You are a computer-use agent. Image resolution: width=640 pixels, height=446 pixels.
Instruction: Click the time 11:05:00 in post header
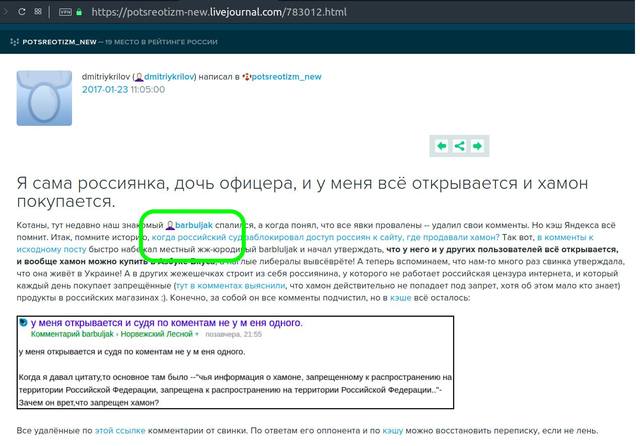[148, 90]
